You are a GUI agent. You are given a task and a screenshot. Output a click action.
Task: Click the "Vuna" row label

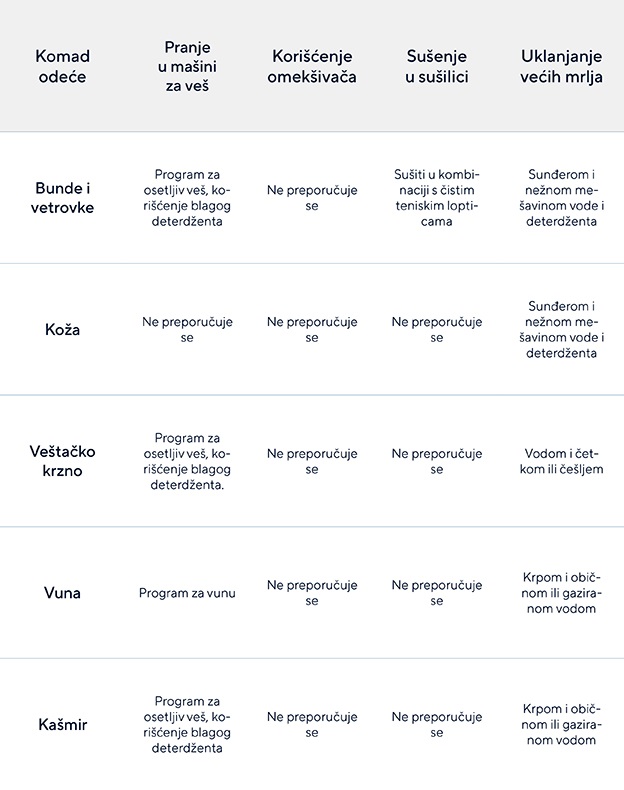pyautogui.click(x=62, y=593)
